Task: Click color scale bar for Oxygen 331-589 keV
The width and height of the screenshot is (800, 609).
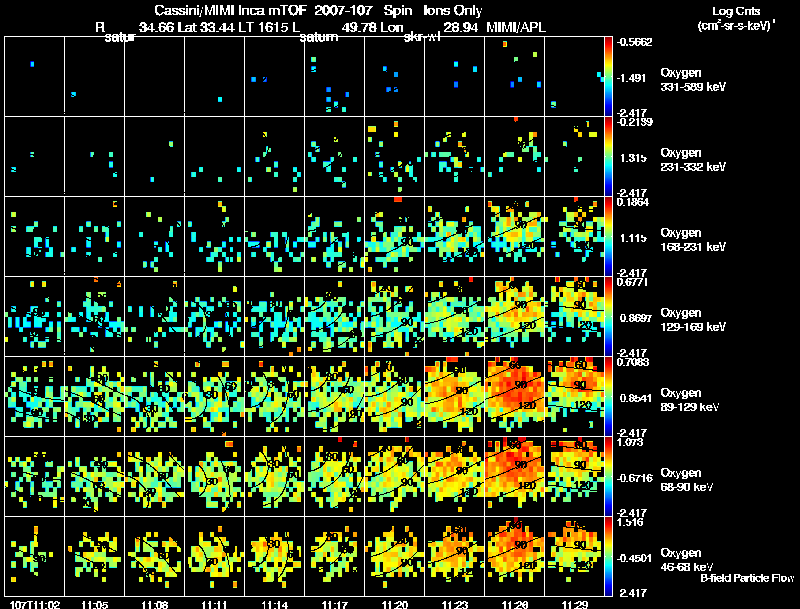Action: click(608, 77)
